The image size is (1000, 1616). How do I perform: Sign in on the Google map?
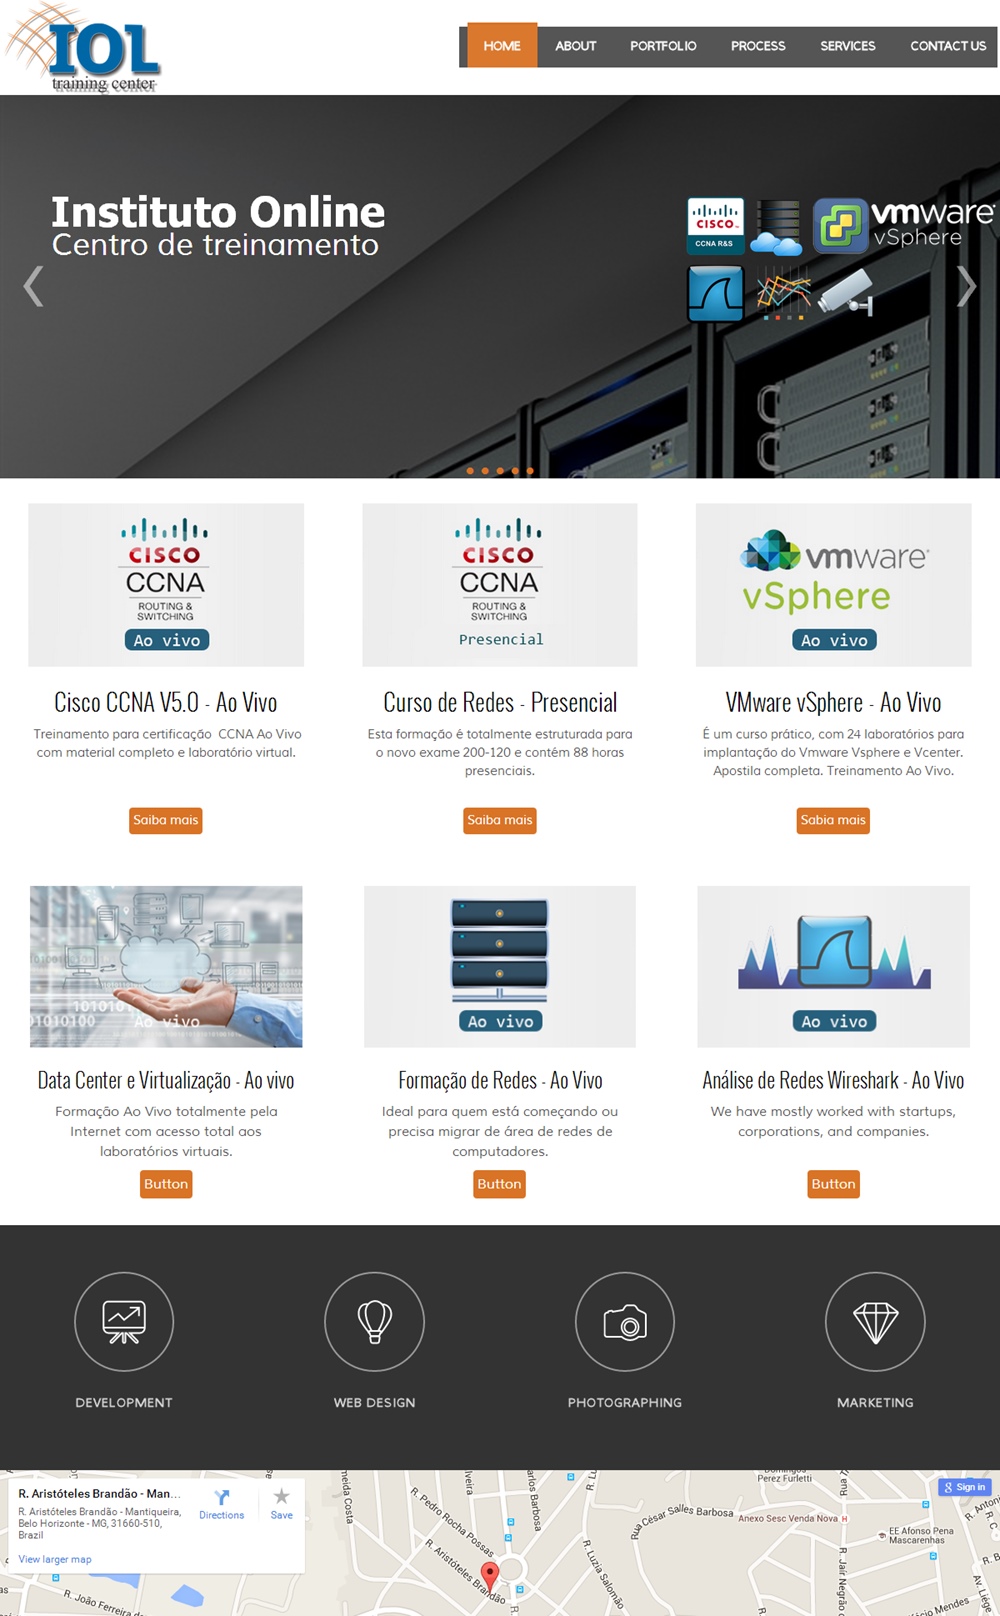965,1487
